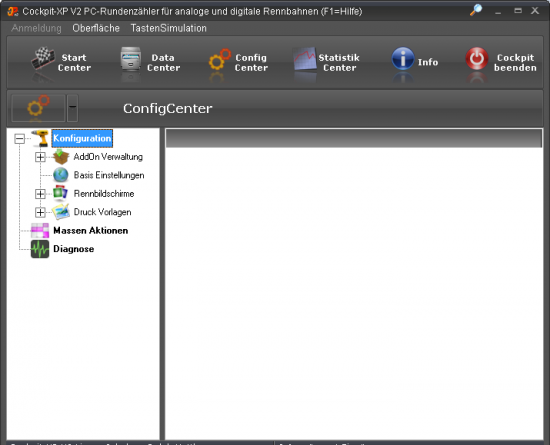Open Config Center gears icon in toolbar
Screen dimensions: 550x445
220,59
